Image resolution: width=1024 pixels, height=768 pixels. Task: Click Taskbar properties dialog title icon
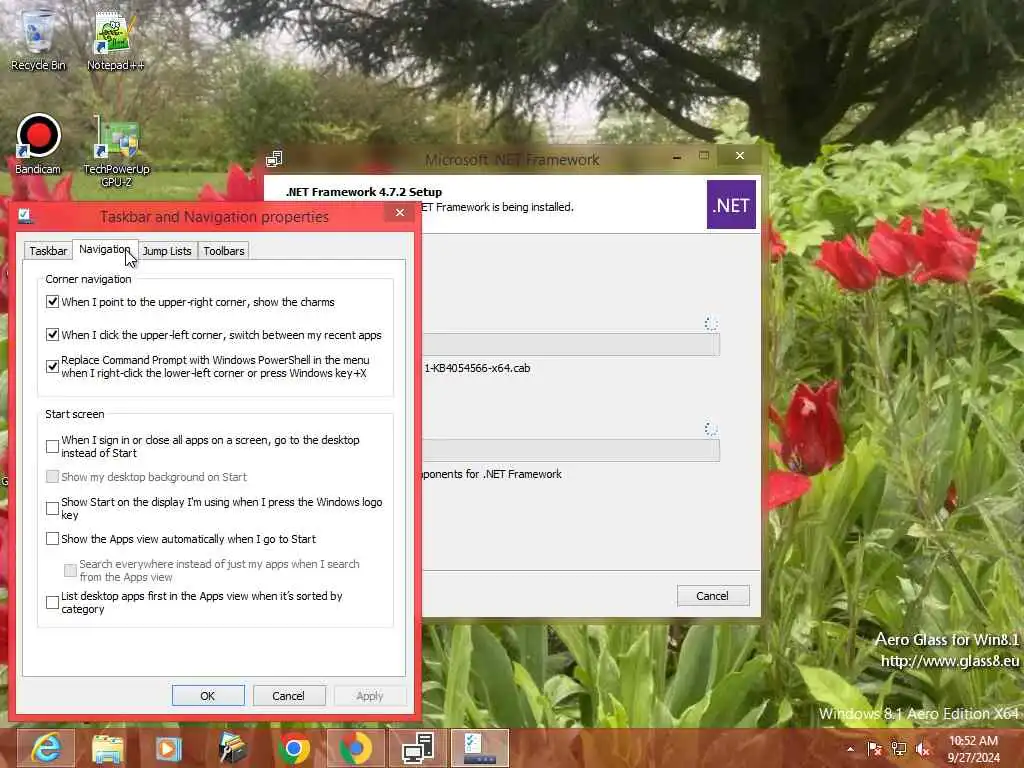25,216
